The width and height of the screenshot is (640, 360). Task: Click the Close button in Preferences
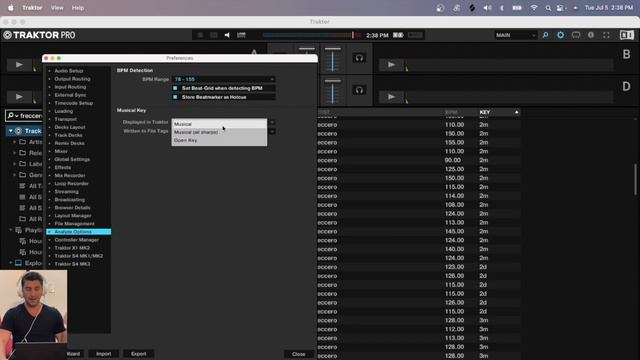point(298,354)
